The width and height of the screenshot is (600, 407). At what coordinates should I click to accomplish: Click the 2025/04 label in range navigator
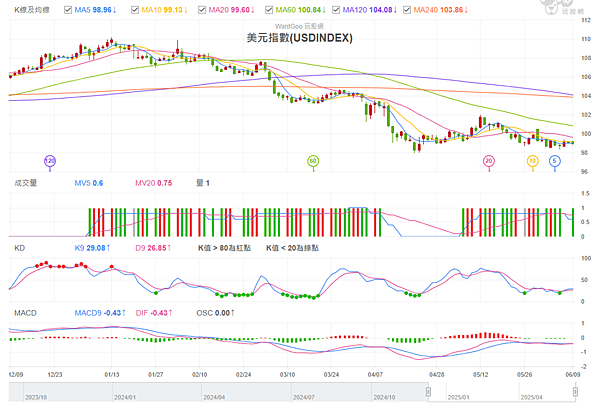(531, 397)
